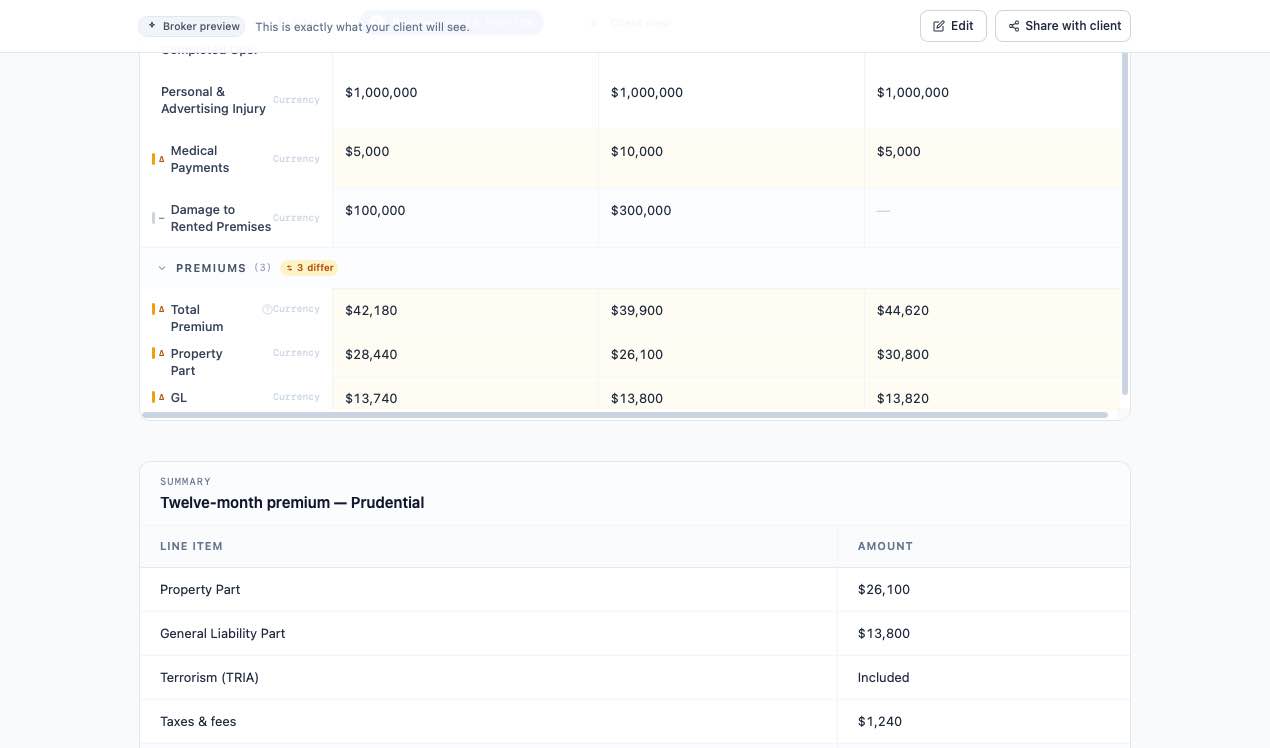
Task: Click the $13,820 GL value
Action: (903, 399)
